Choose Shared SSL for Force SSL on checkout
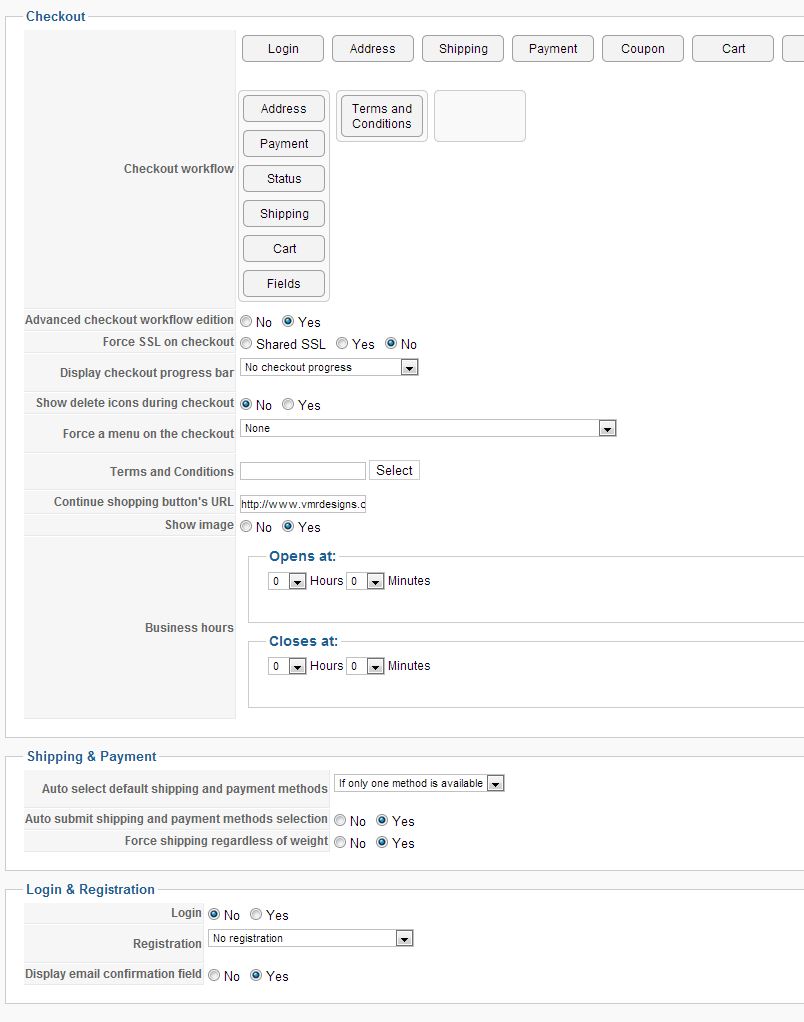This screenshot has height=1022, width=804. pyautogui.click(x=246, y=344)
